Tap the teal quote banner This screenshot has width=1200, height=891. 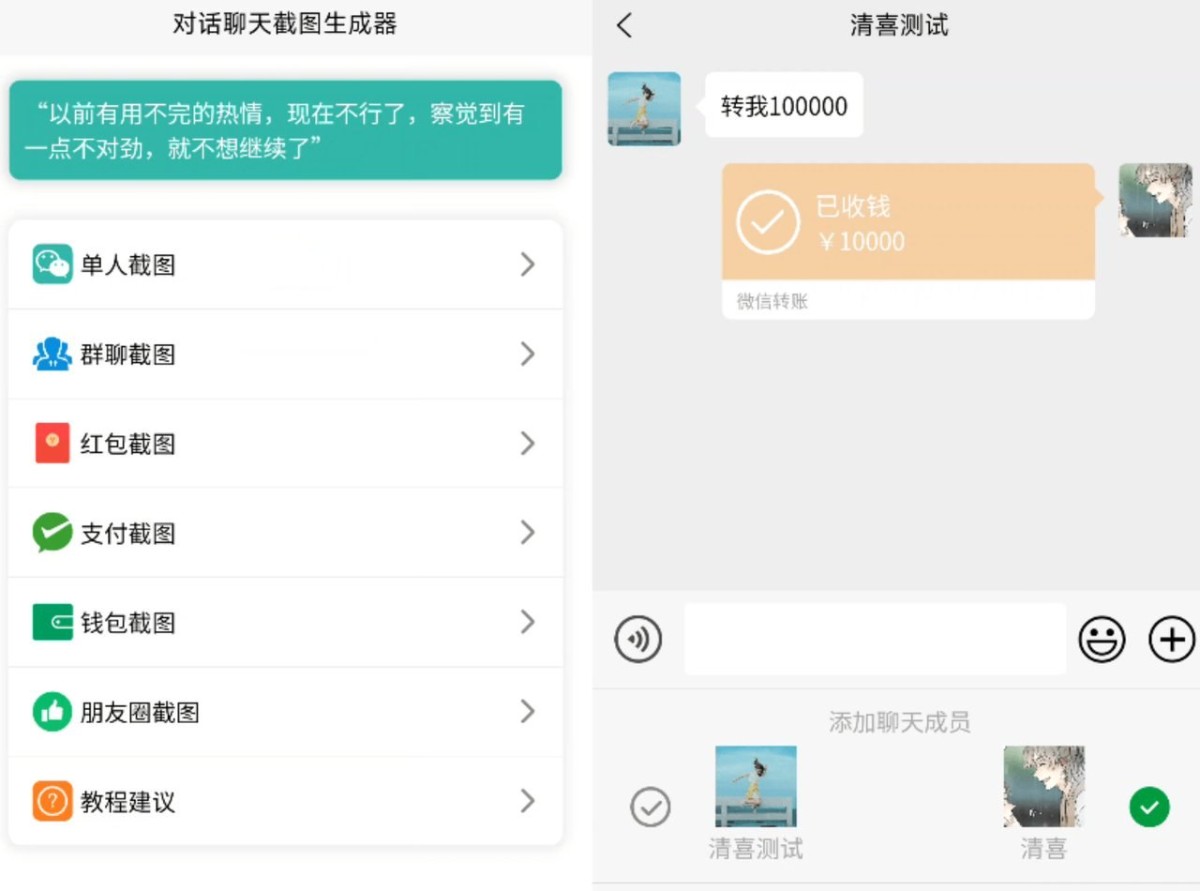point(285,130)
